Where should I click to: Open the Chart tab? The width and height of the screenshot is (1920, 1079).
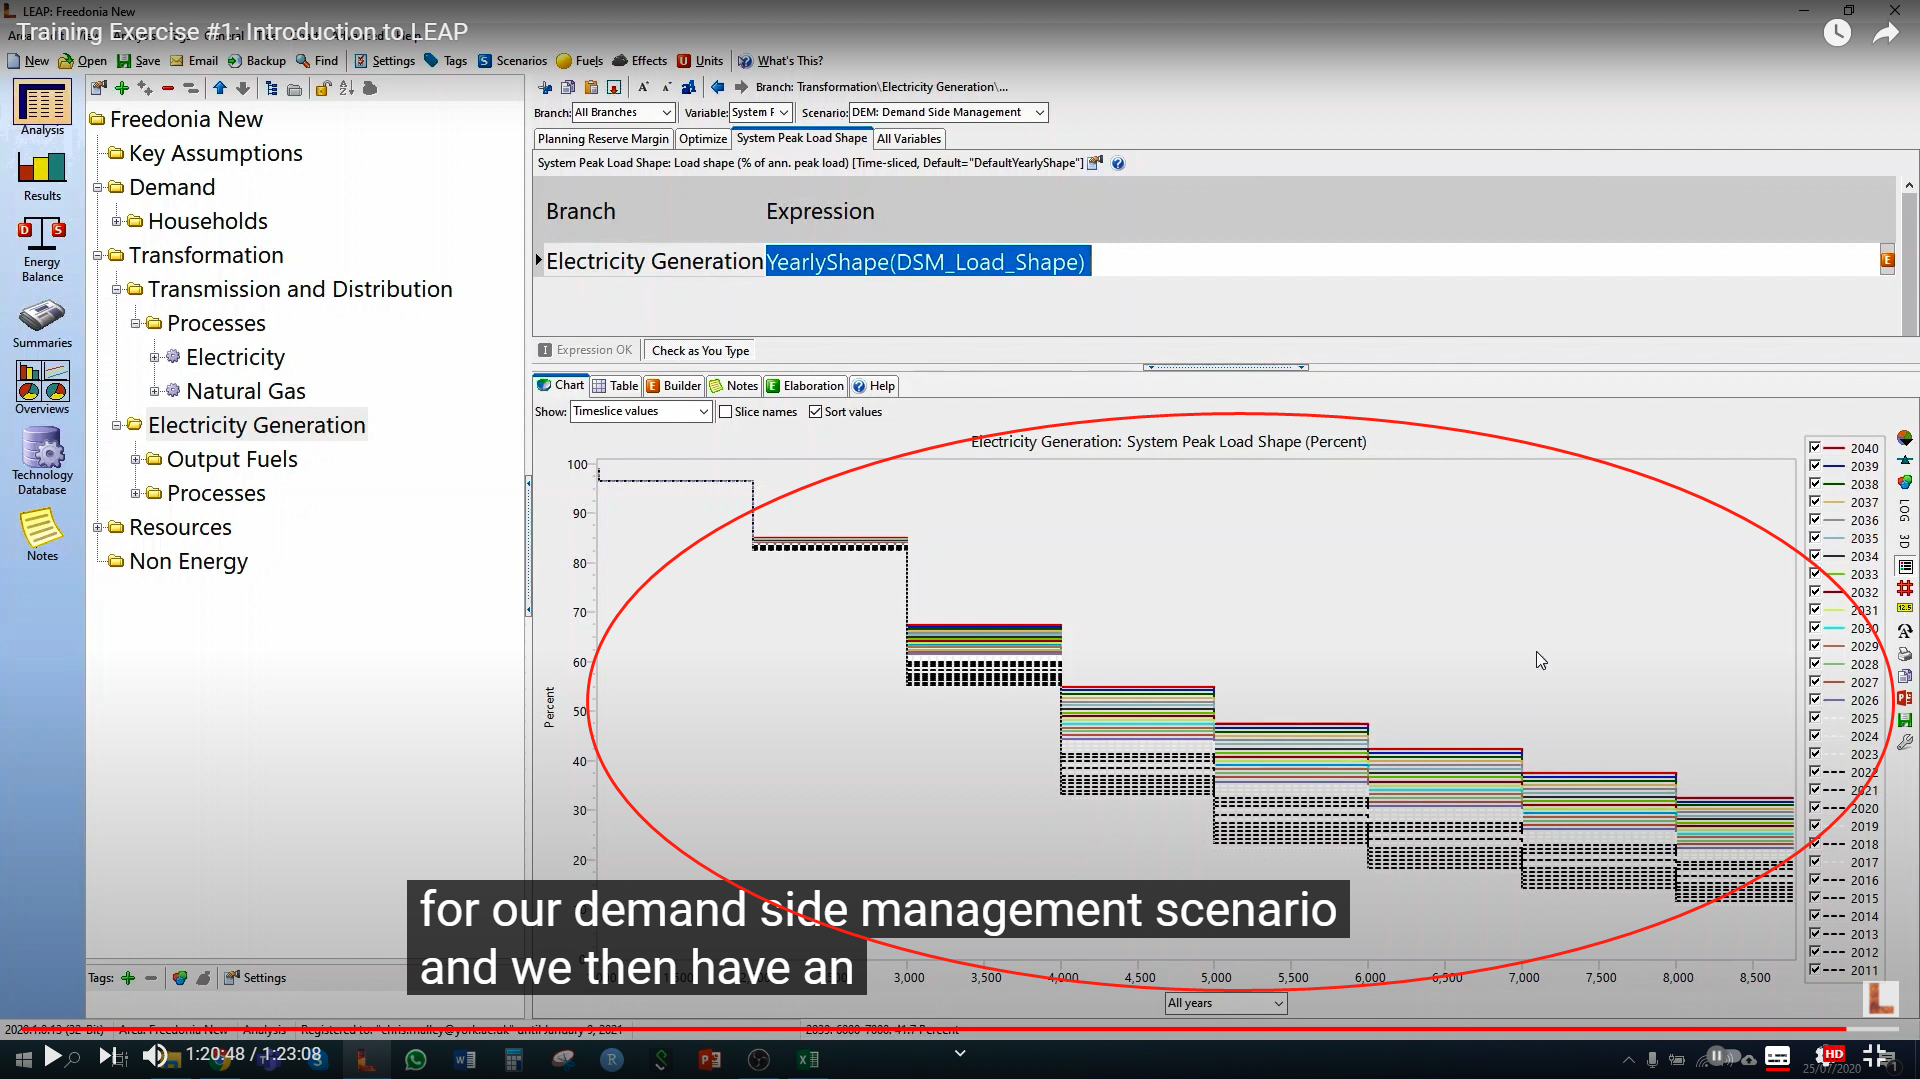(x=560, y=386)
